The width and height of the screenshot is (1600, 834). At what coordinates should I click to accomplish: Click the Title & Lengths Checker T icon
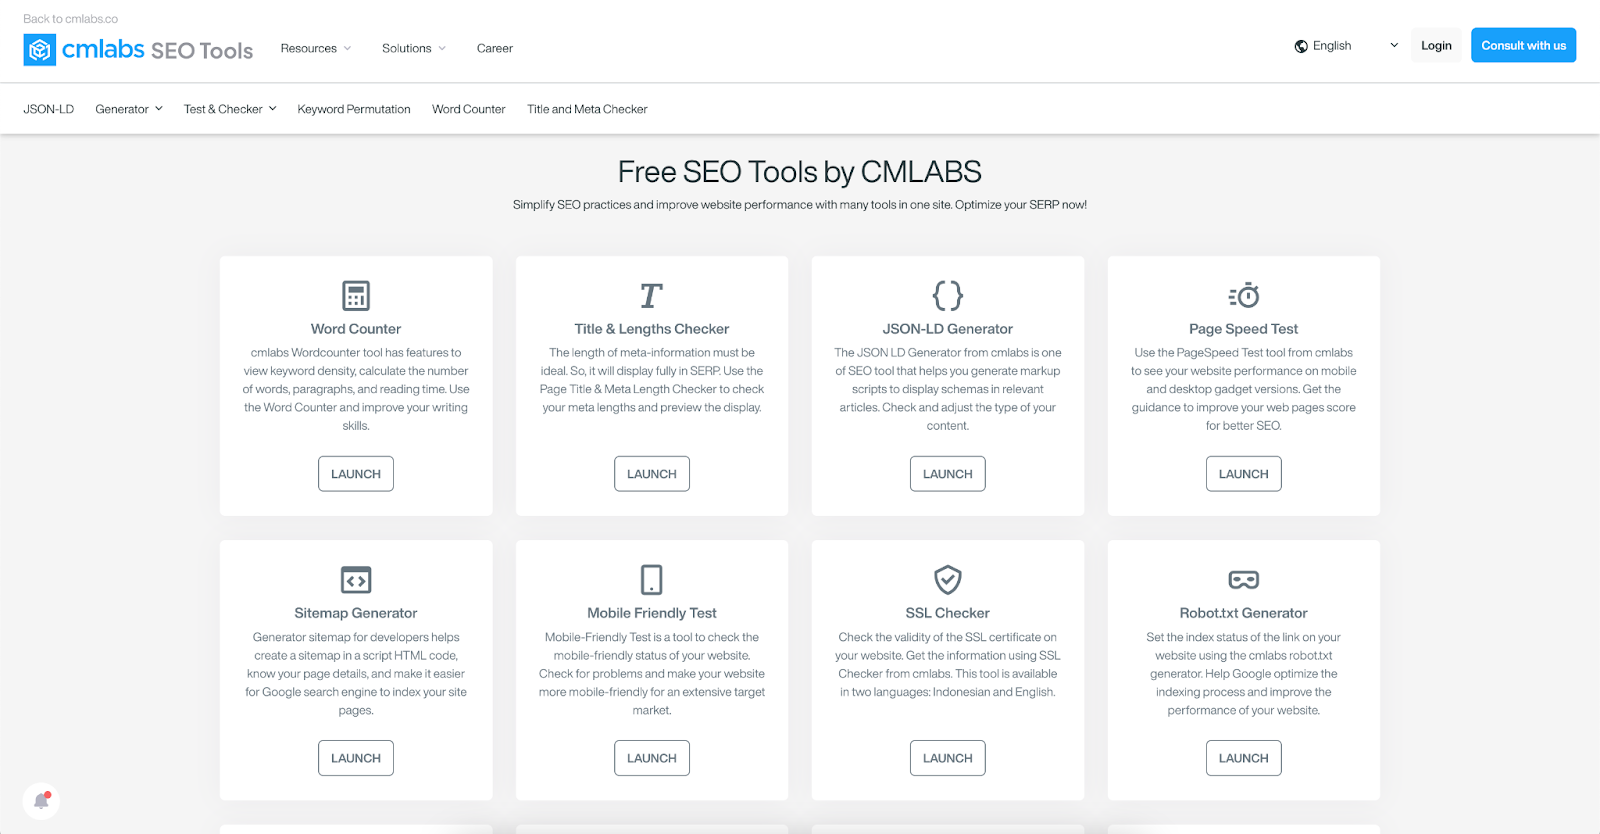[x=652, y=296]
